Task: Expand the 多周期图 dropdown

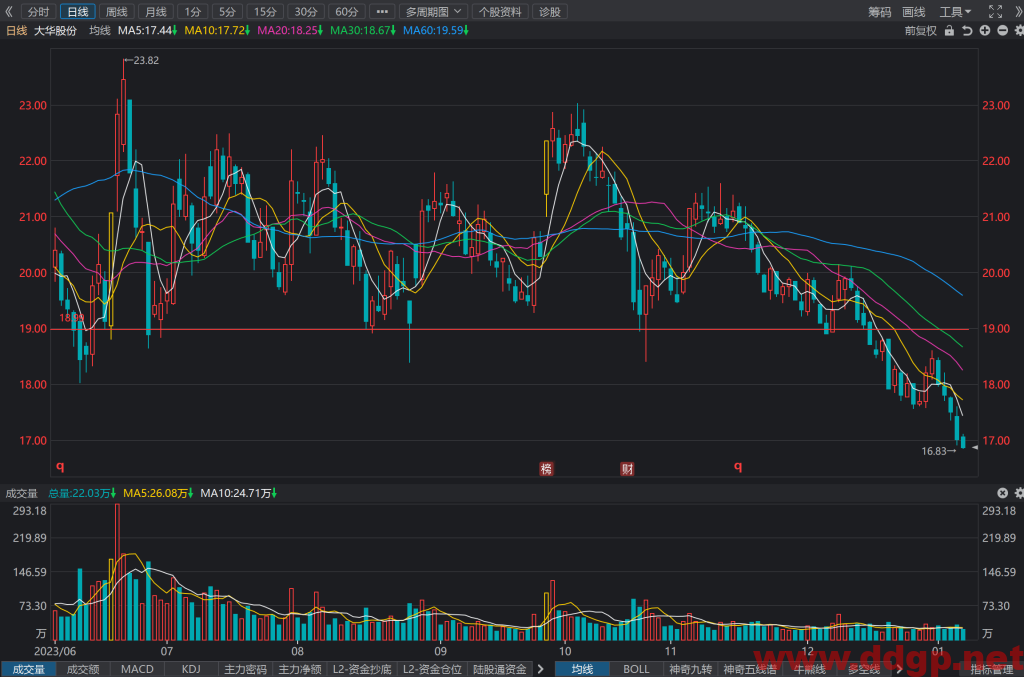Action: pos(433,12)
